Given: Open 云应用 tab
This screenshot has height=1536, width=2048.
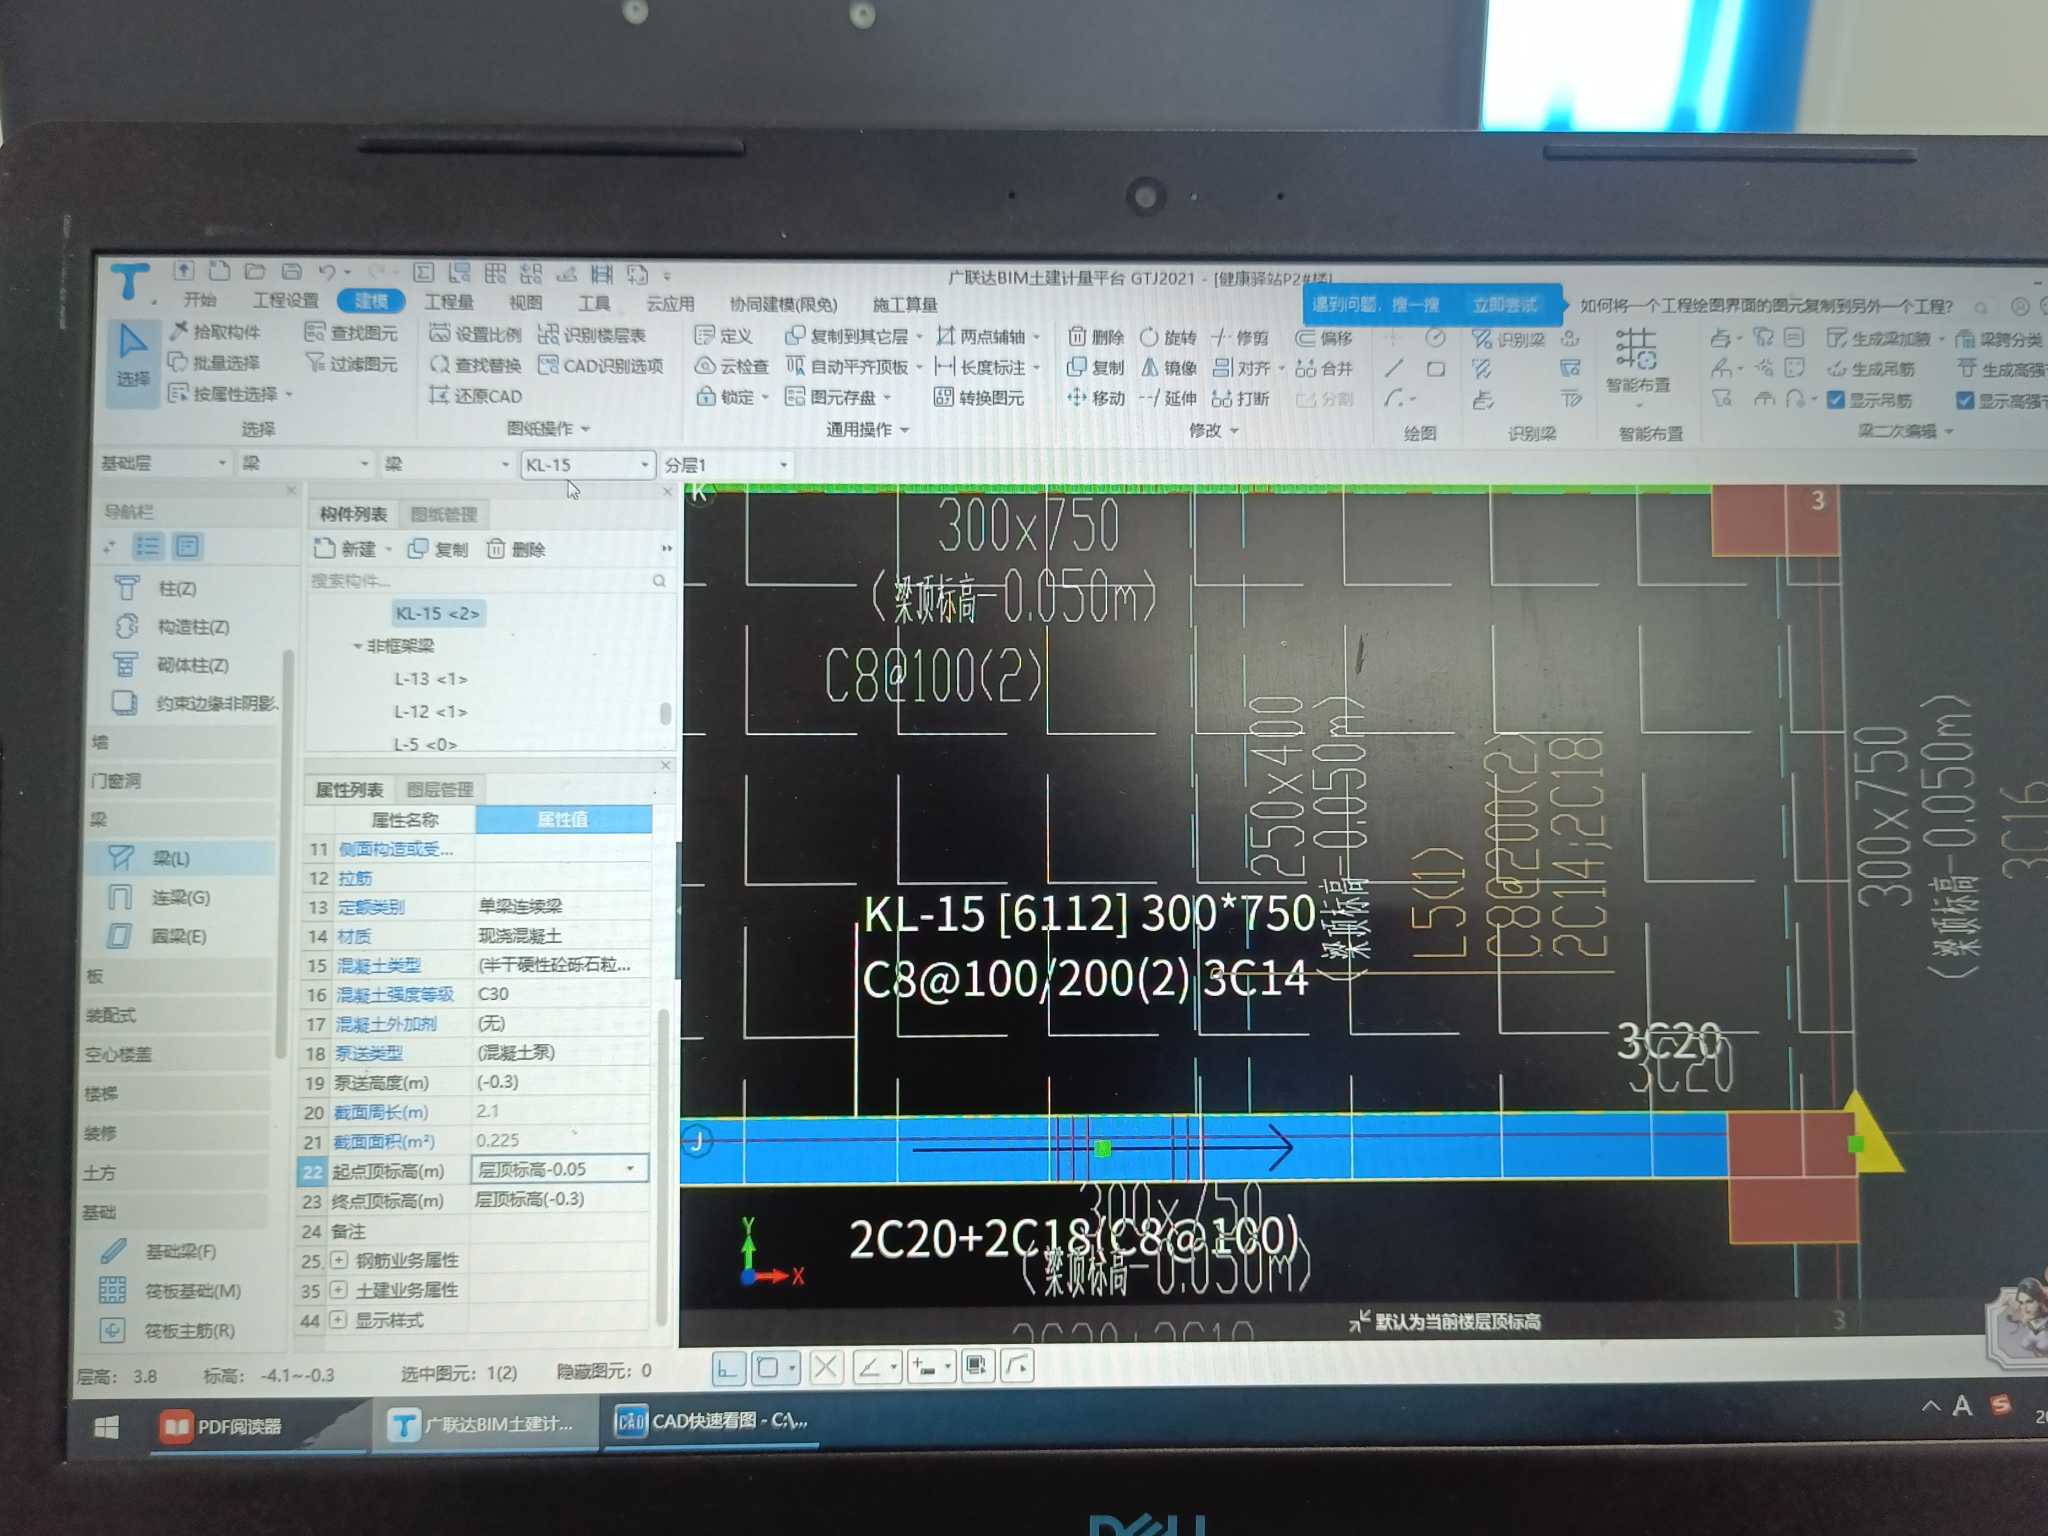Looking at the screenshot, I should 670,304.
